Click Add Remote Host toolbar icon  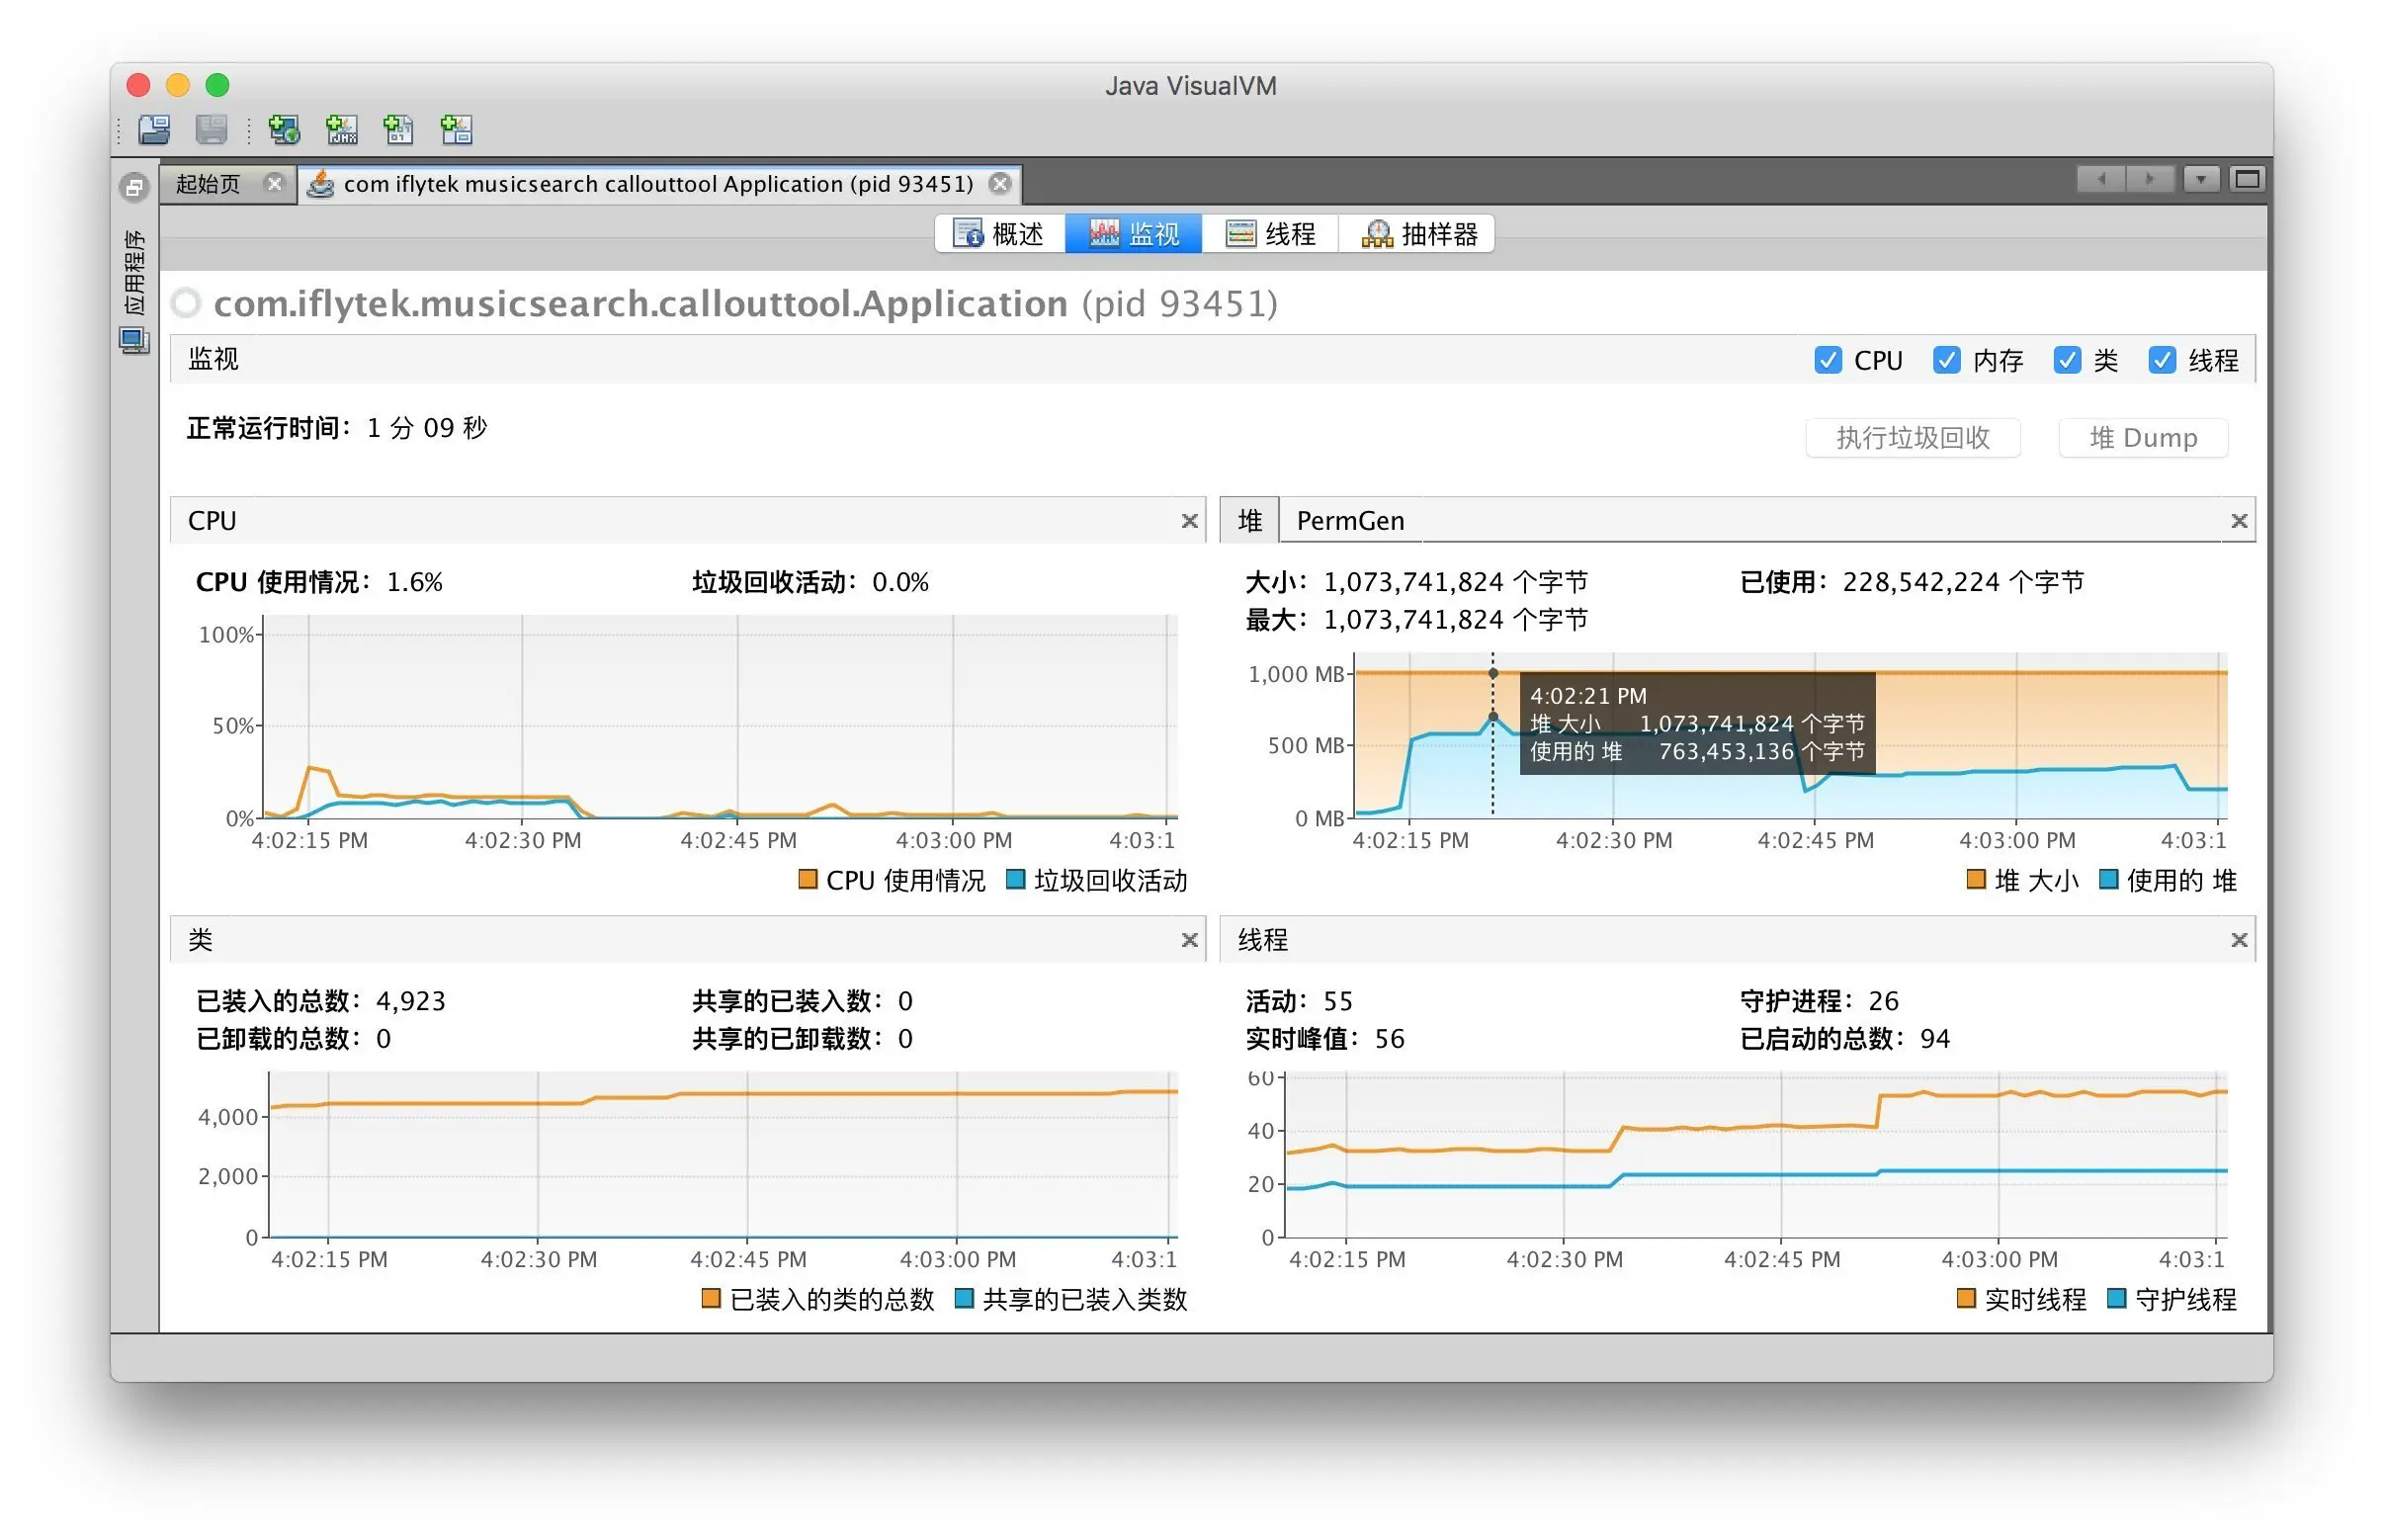(284, 129)
